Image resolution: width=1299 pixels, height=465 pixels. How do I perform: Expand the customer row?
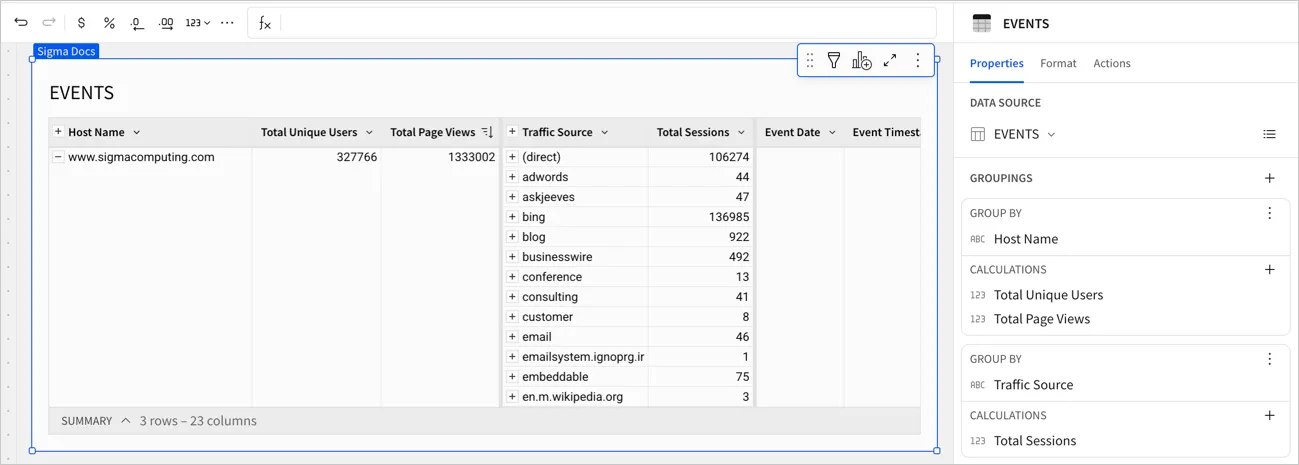click(x=512, y=317)
